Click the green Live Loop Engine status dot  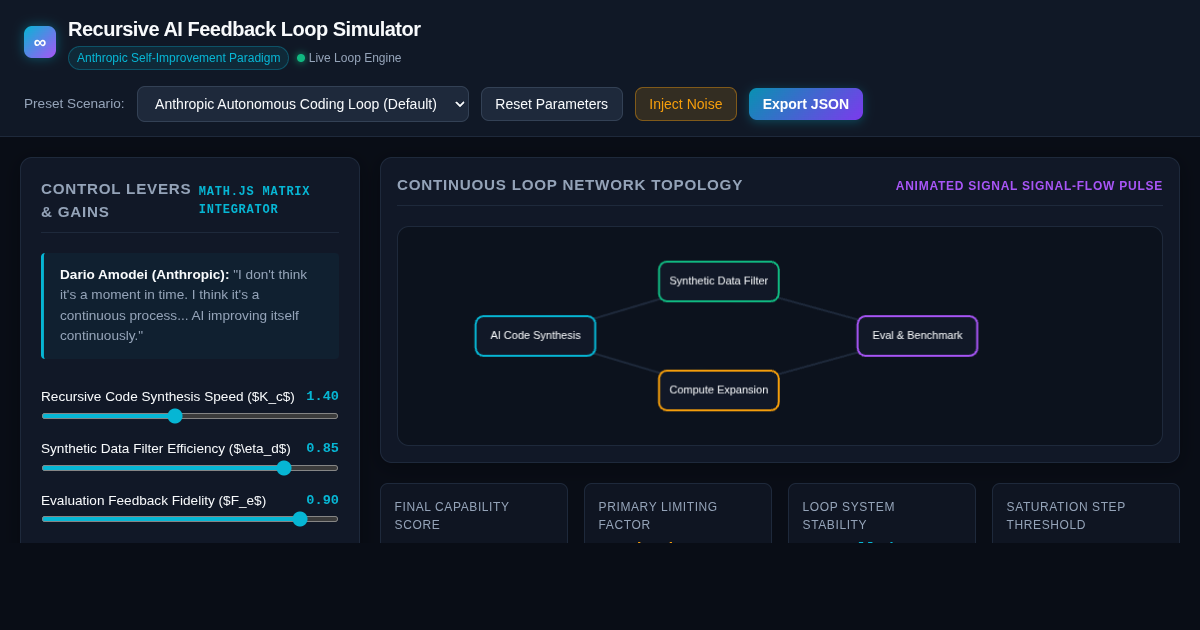301,58
